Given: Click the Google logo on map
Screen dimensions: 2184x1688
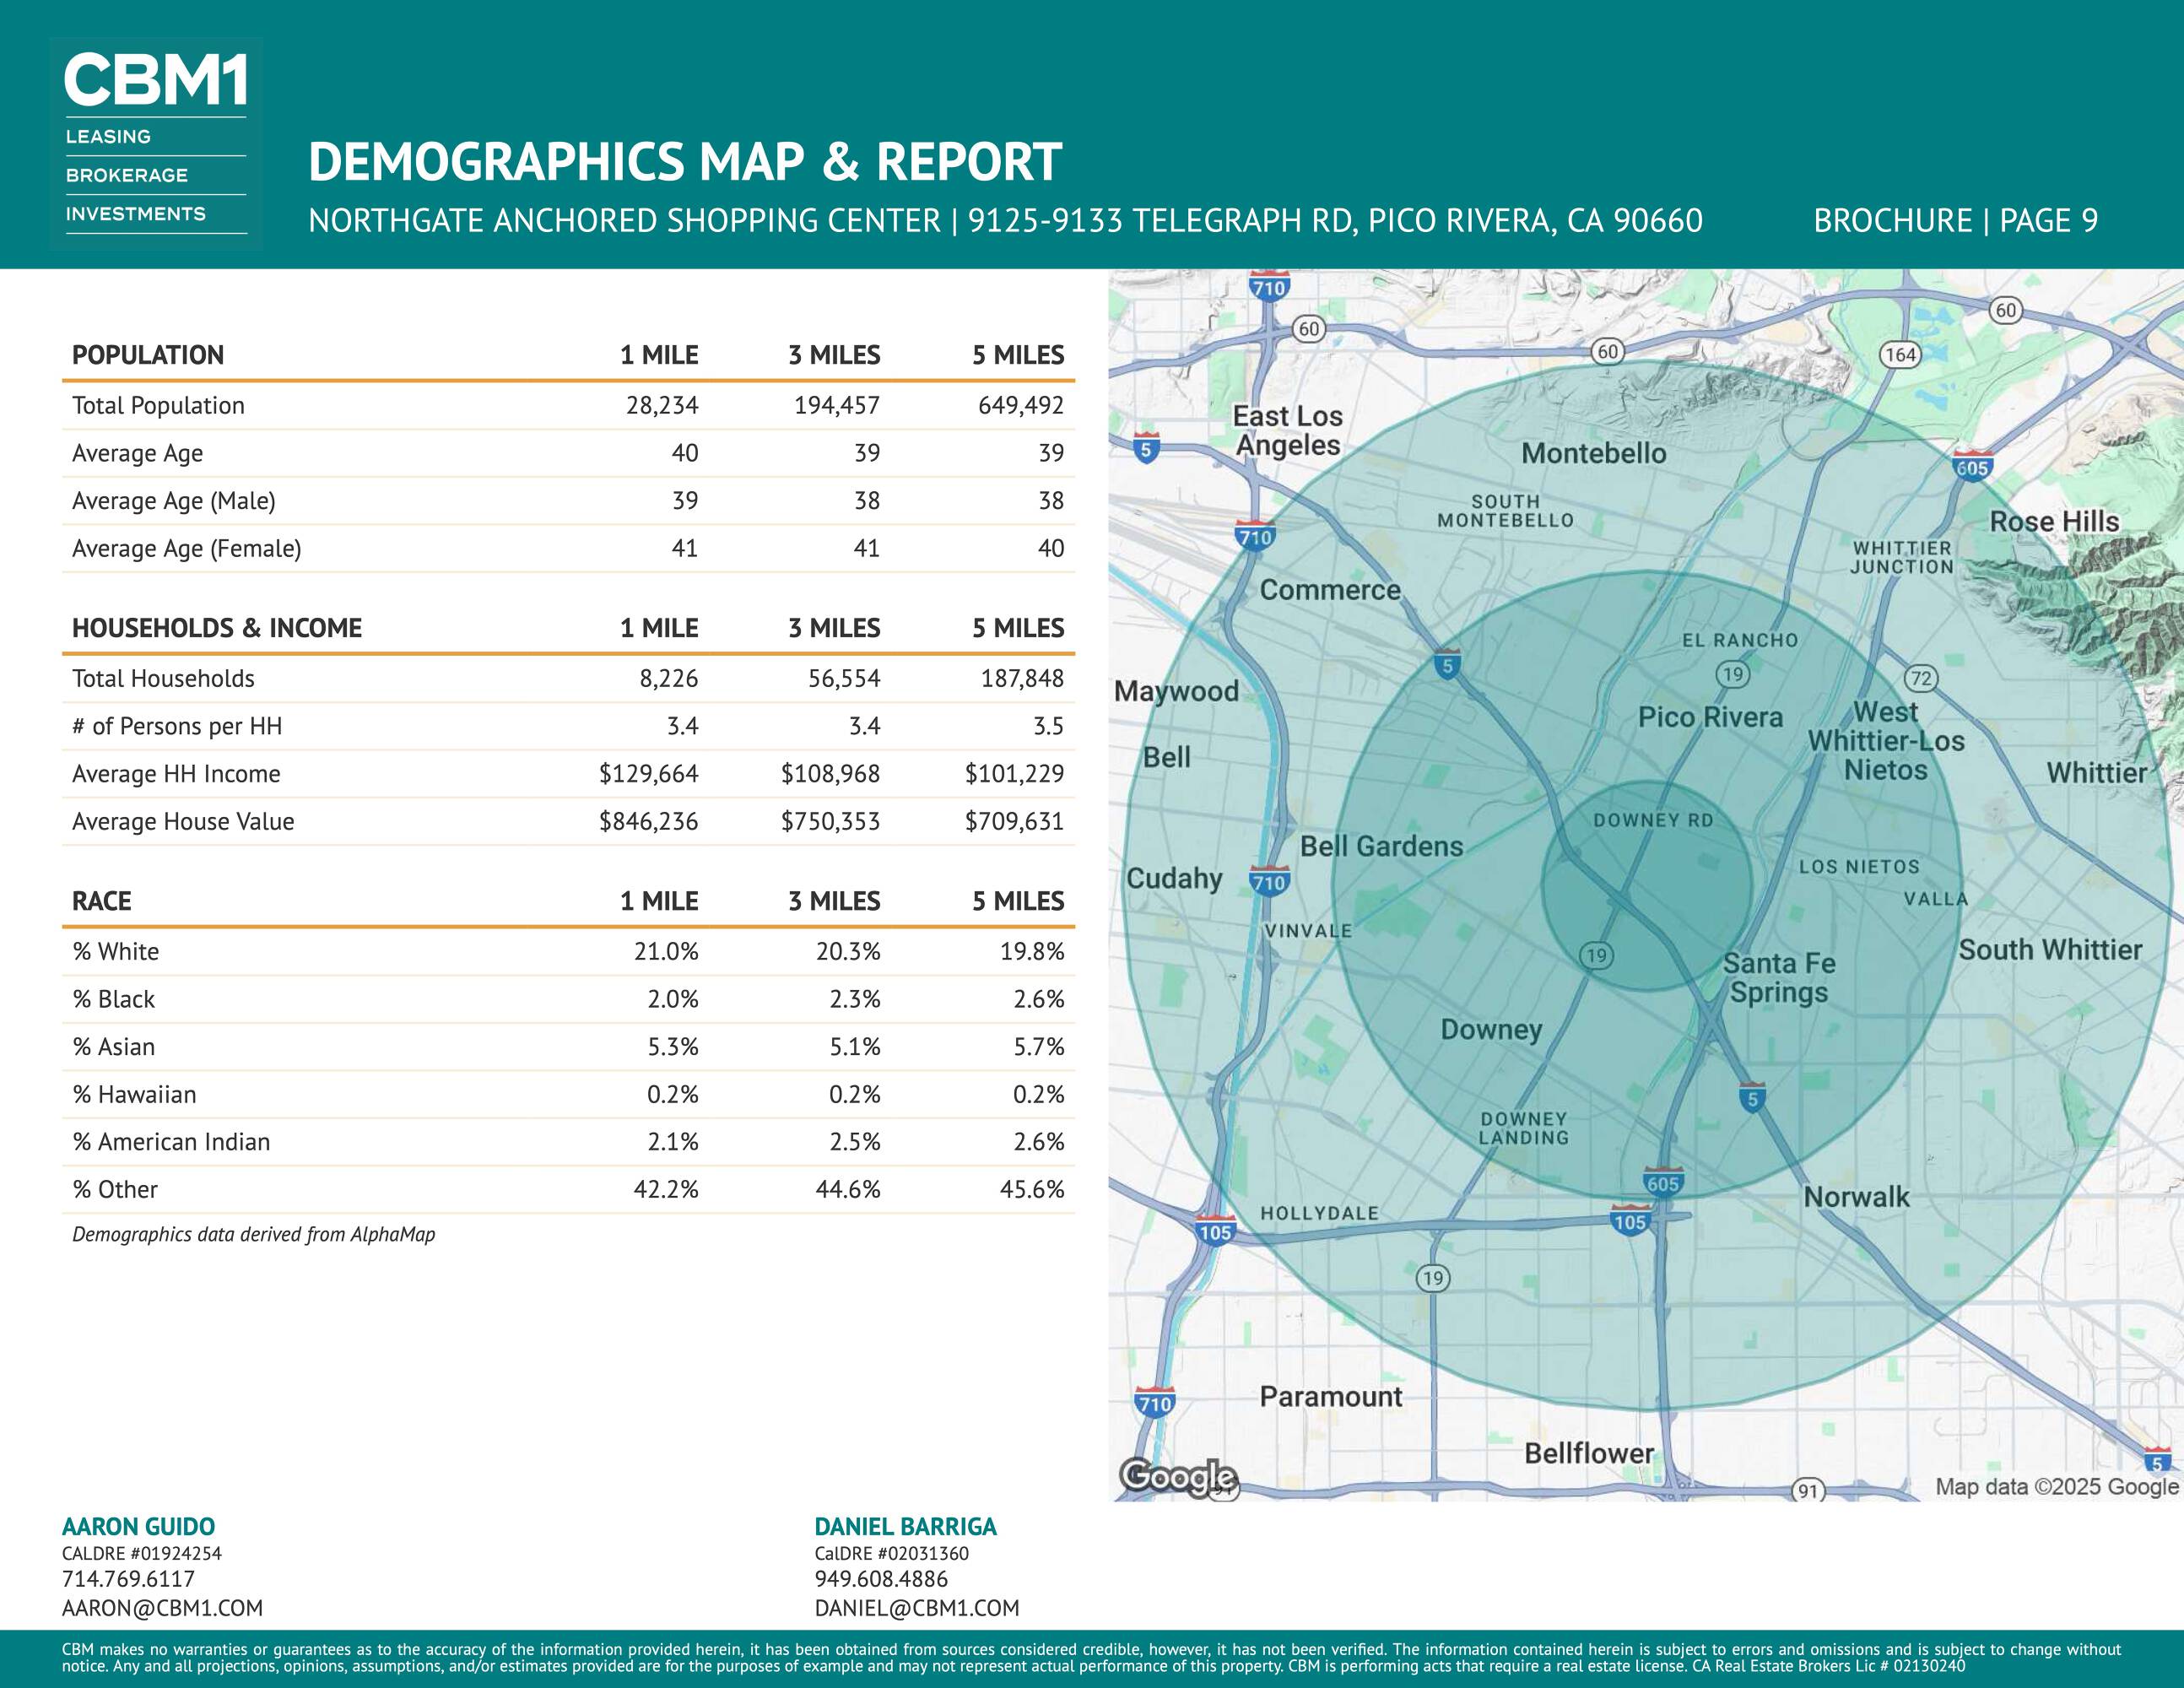Looking at the screenshot, I should pos(1178,1476).
